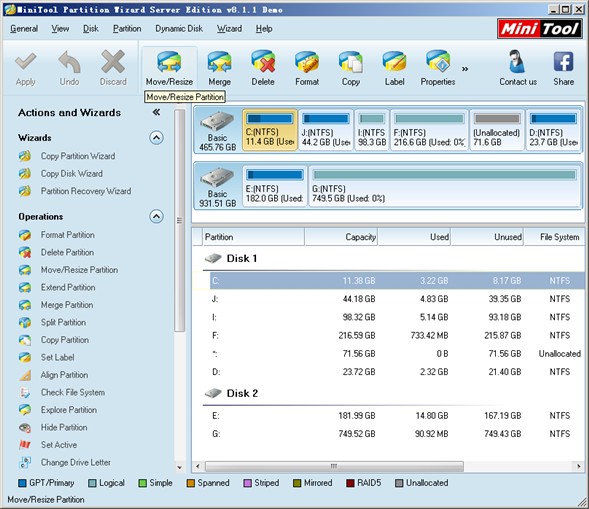This screenshot has width=589, height=509.
Task: Open the Help menu
Action: pos(264,29)
